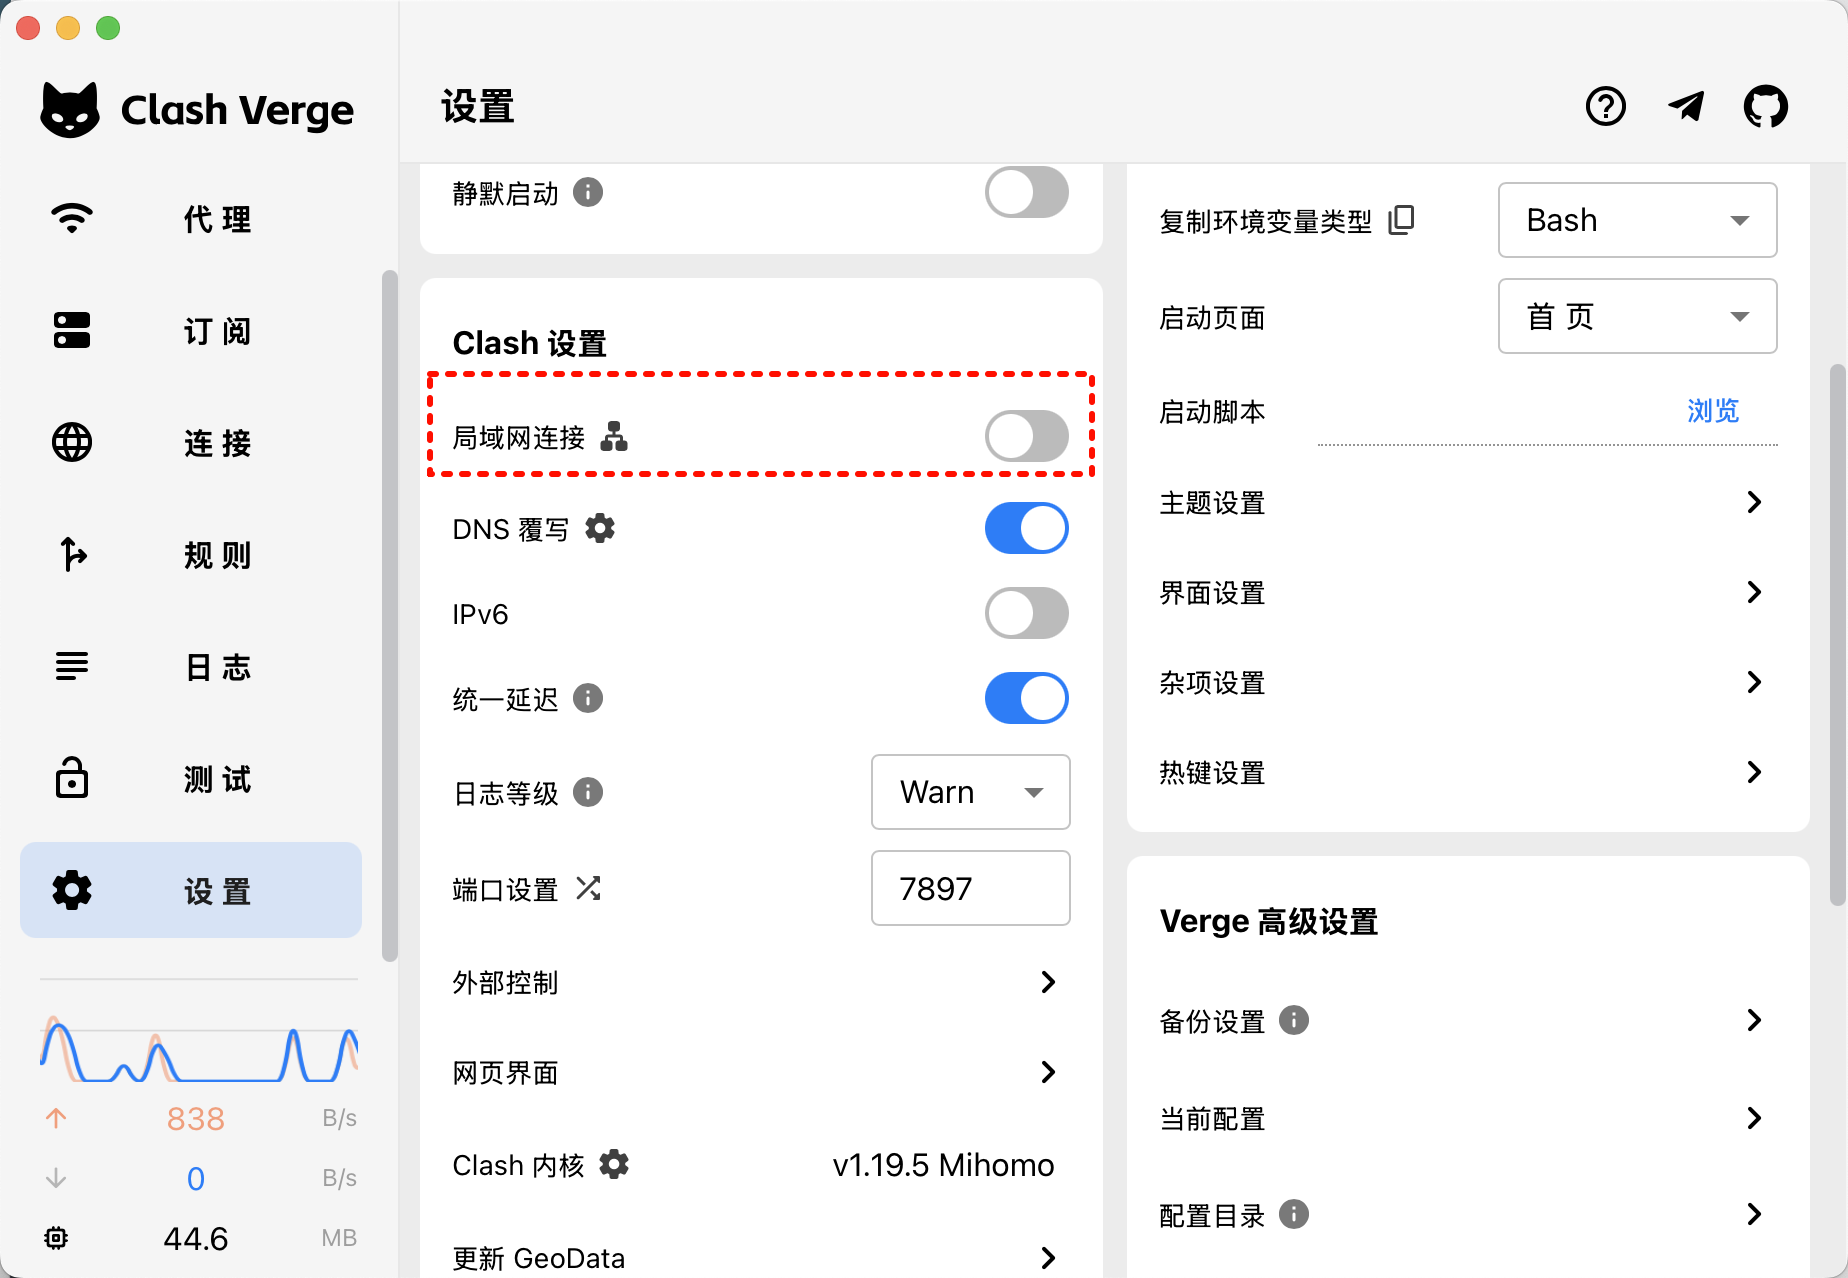Turn off the DNS 覆写 switch

coord(1026,528)
